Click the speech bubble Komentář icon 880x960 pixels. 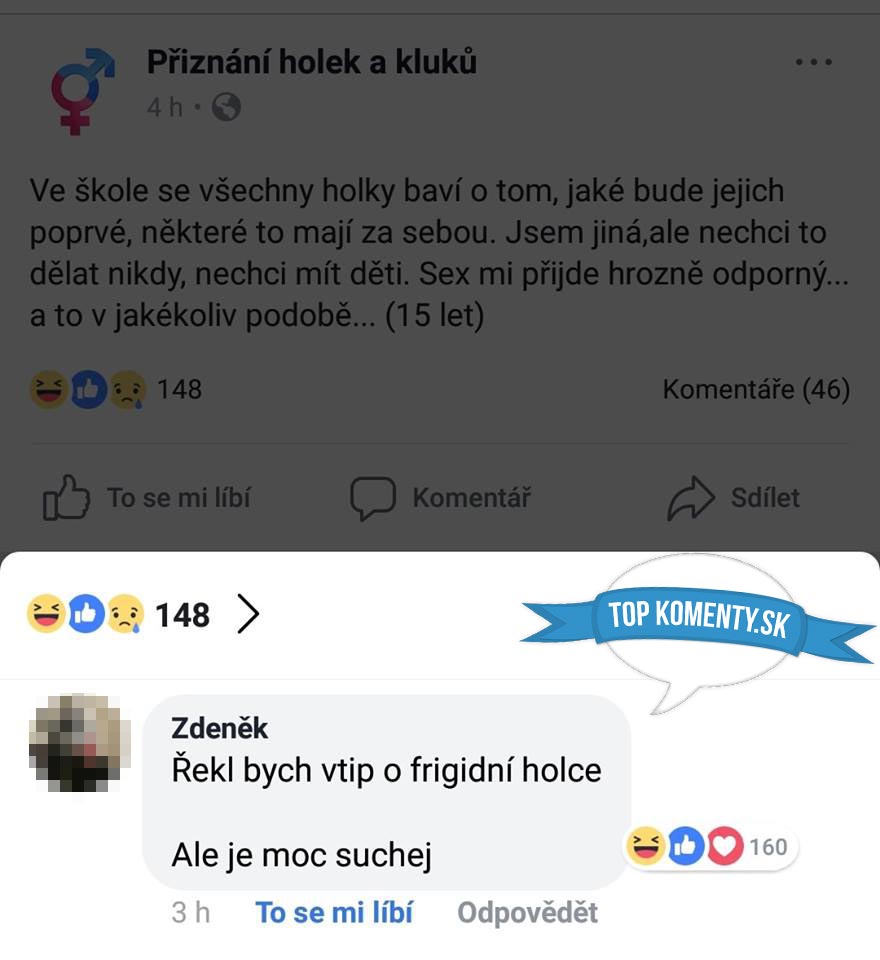point(373,498)
